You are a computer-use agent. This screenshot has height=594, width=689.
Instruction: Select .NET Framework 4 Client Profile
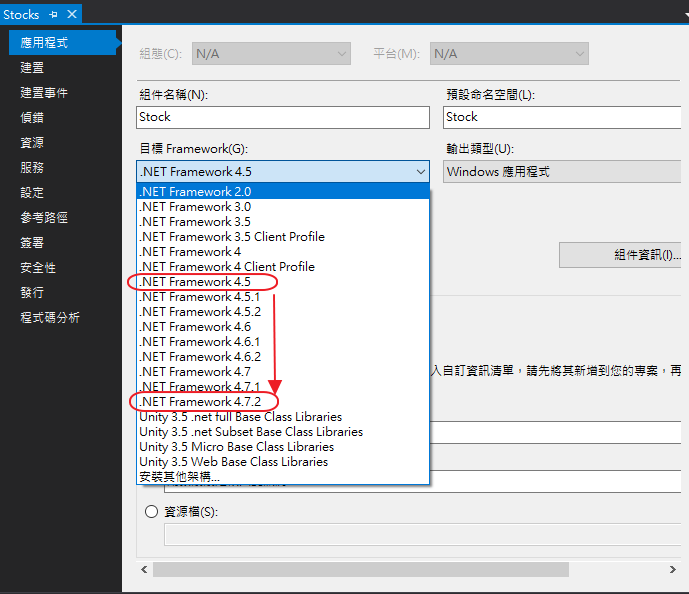pyautogui.click(x=283, y=267)
